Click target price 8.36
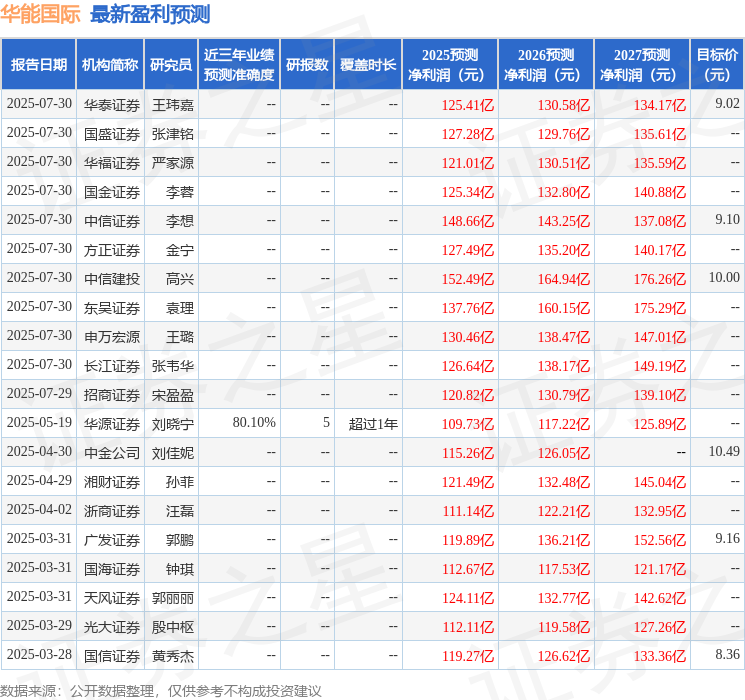The height and width of the screenshot is (700, 745). coord(727,654)
